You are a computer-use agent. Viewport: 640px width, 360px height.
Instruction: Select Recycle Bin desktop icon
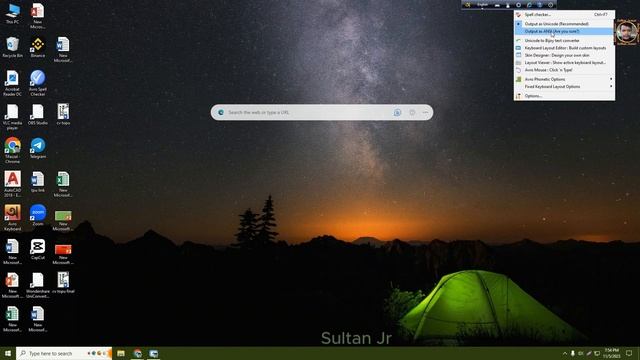(12, 47)
